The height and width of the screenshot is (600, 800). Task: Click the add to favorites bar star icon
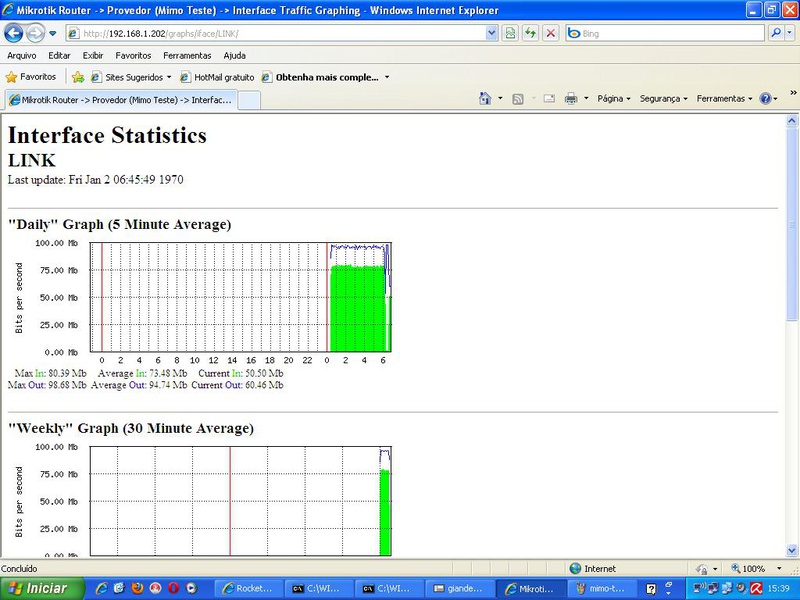(78, 77)
